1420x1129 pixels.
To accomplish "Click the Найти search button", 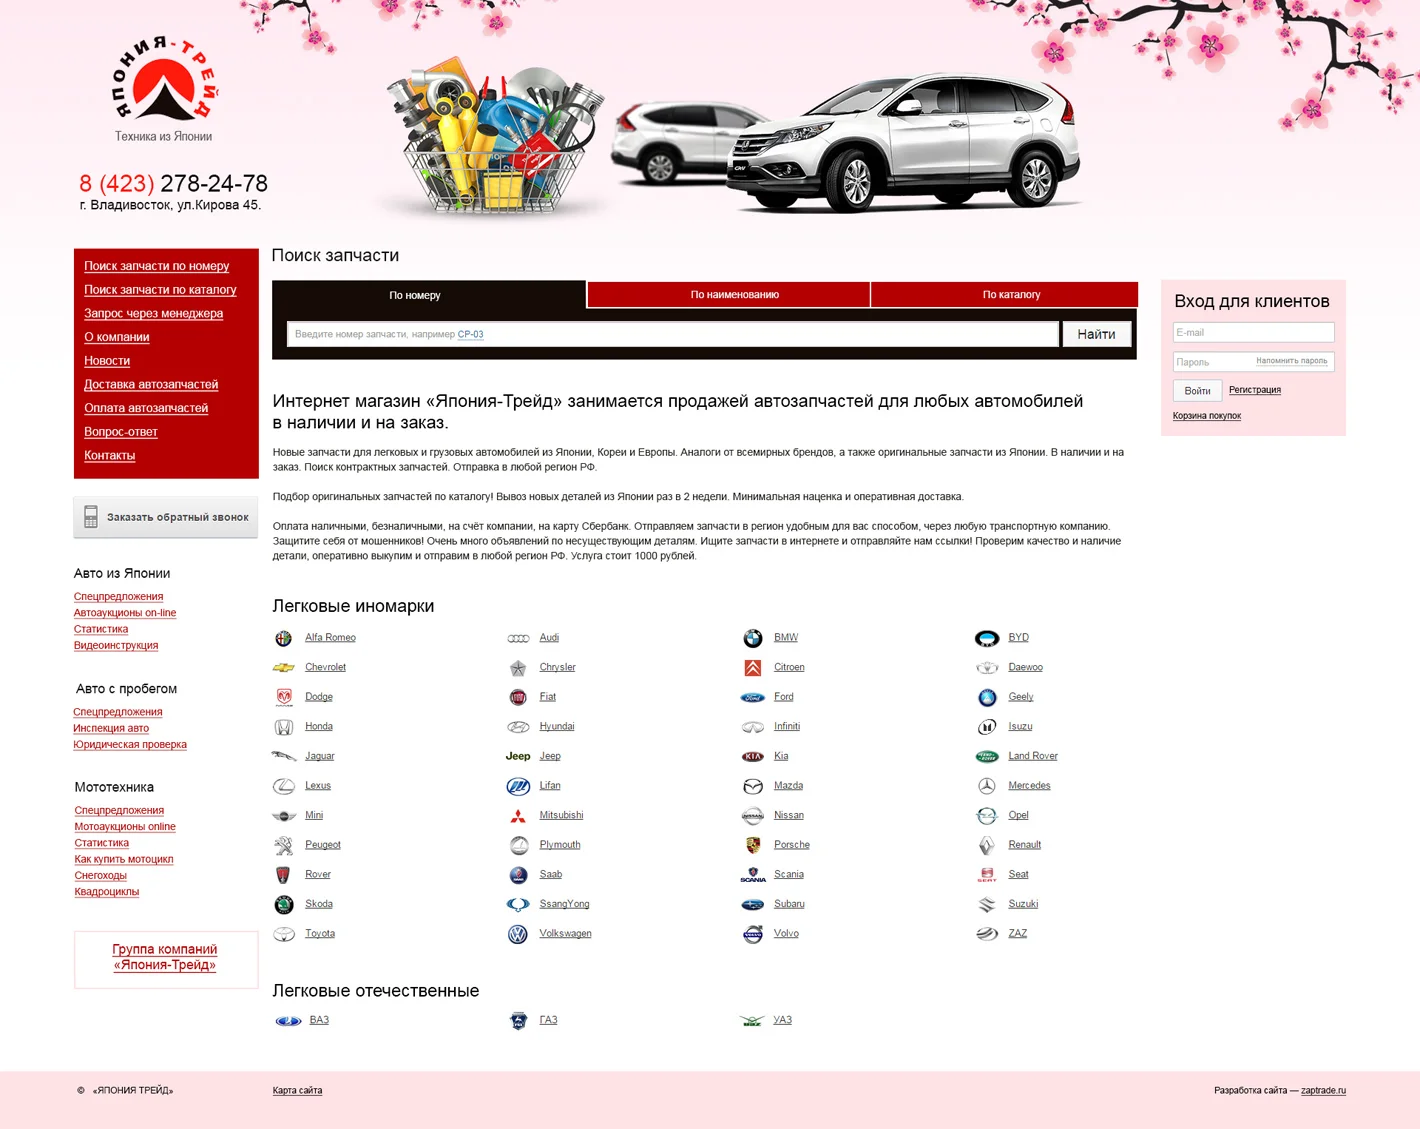I will pos(1096,334).
